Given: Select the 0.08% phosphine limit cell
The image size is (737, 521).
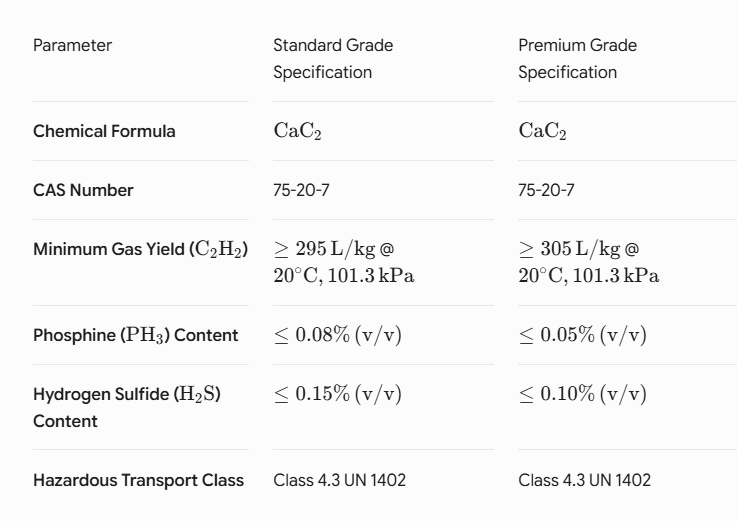Looking at the screenshot, I should pyautogui.click(x=337, y=335).
